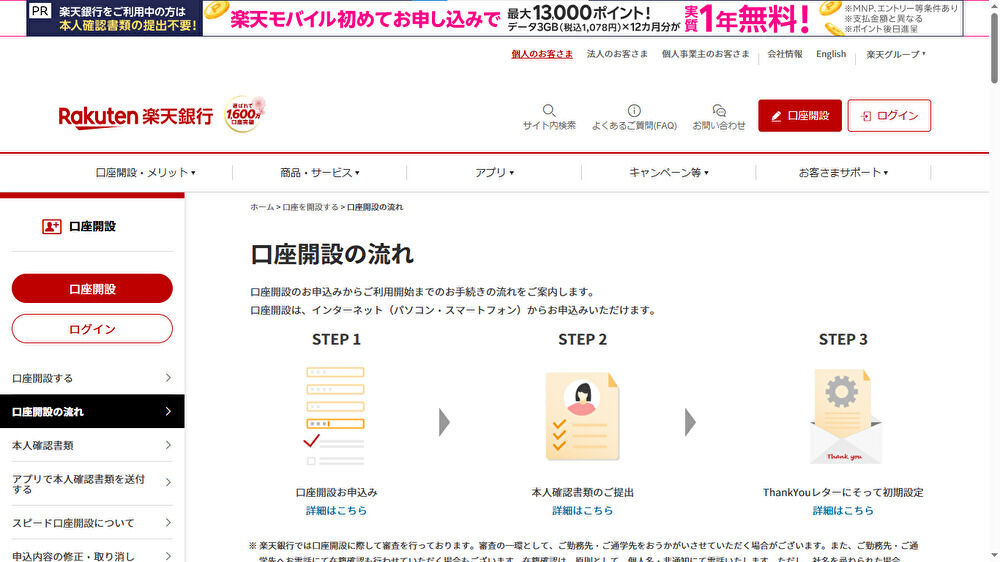Select 本人確認書類 in the sidebar
Viewport: 1000px width, 562px height.
(92, 445)
